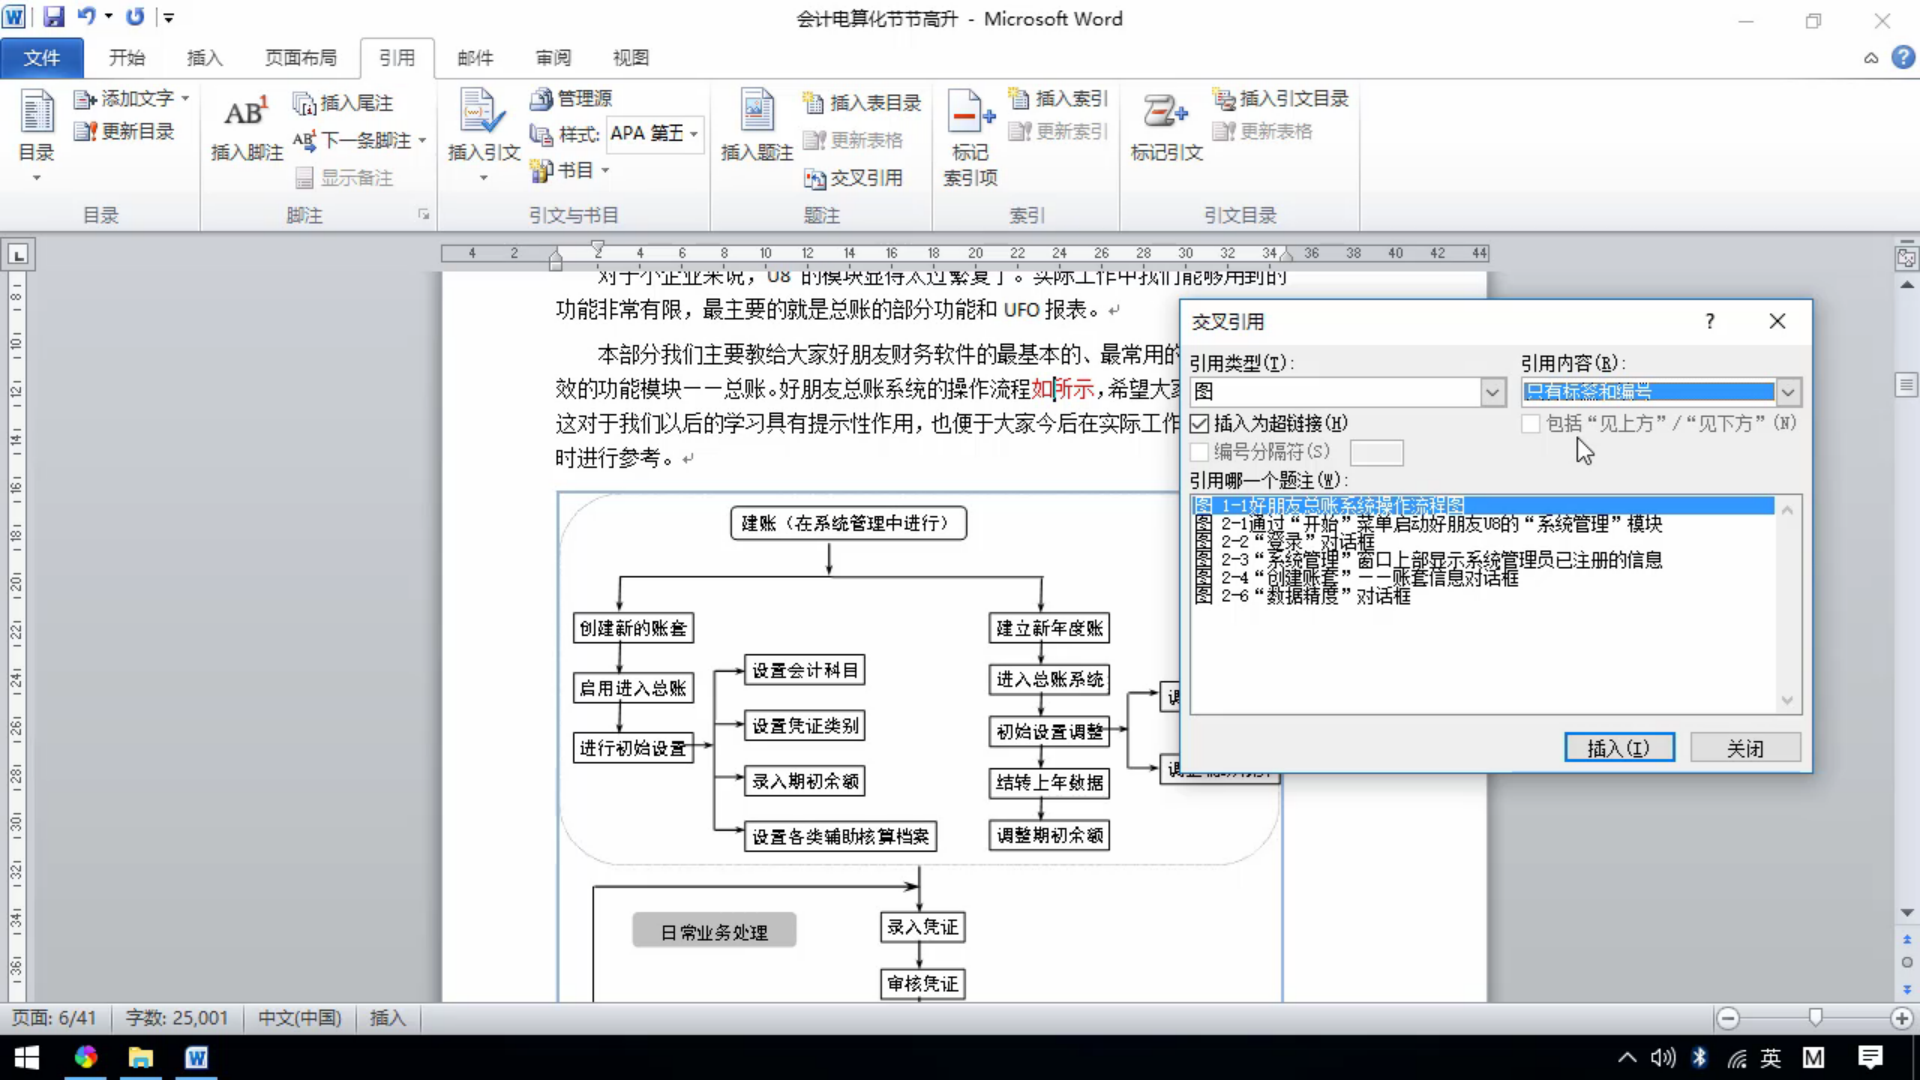Toggle the Insert (插入) mode indicator in the status bar

(x=387, y=1018)
